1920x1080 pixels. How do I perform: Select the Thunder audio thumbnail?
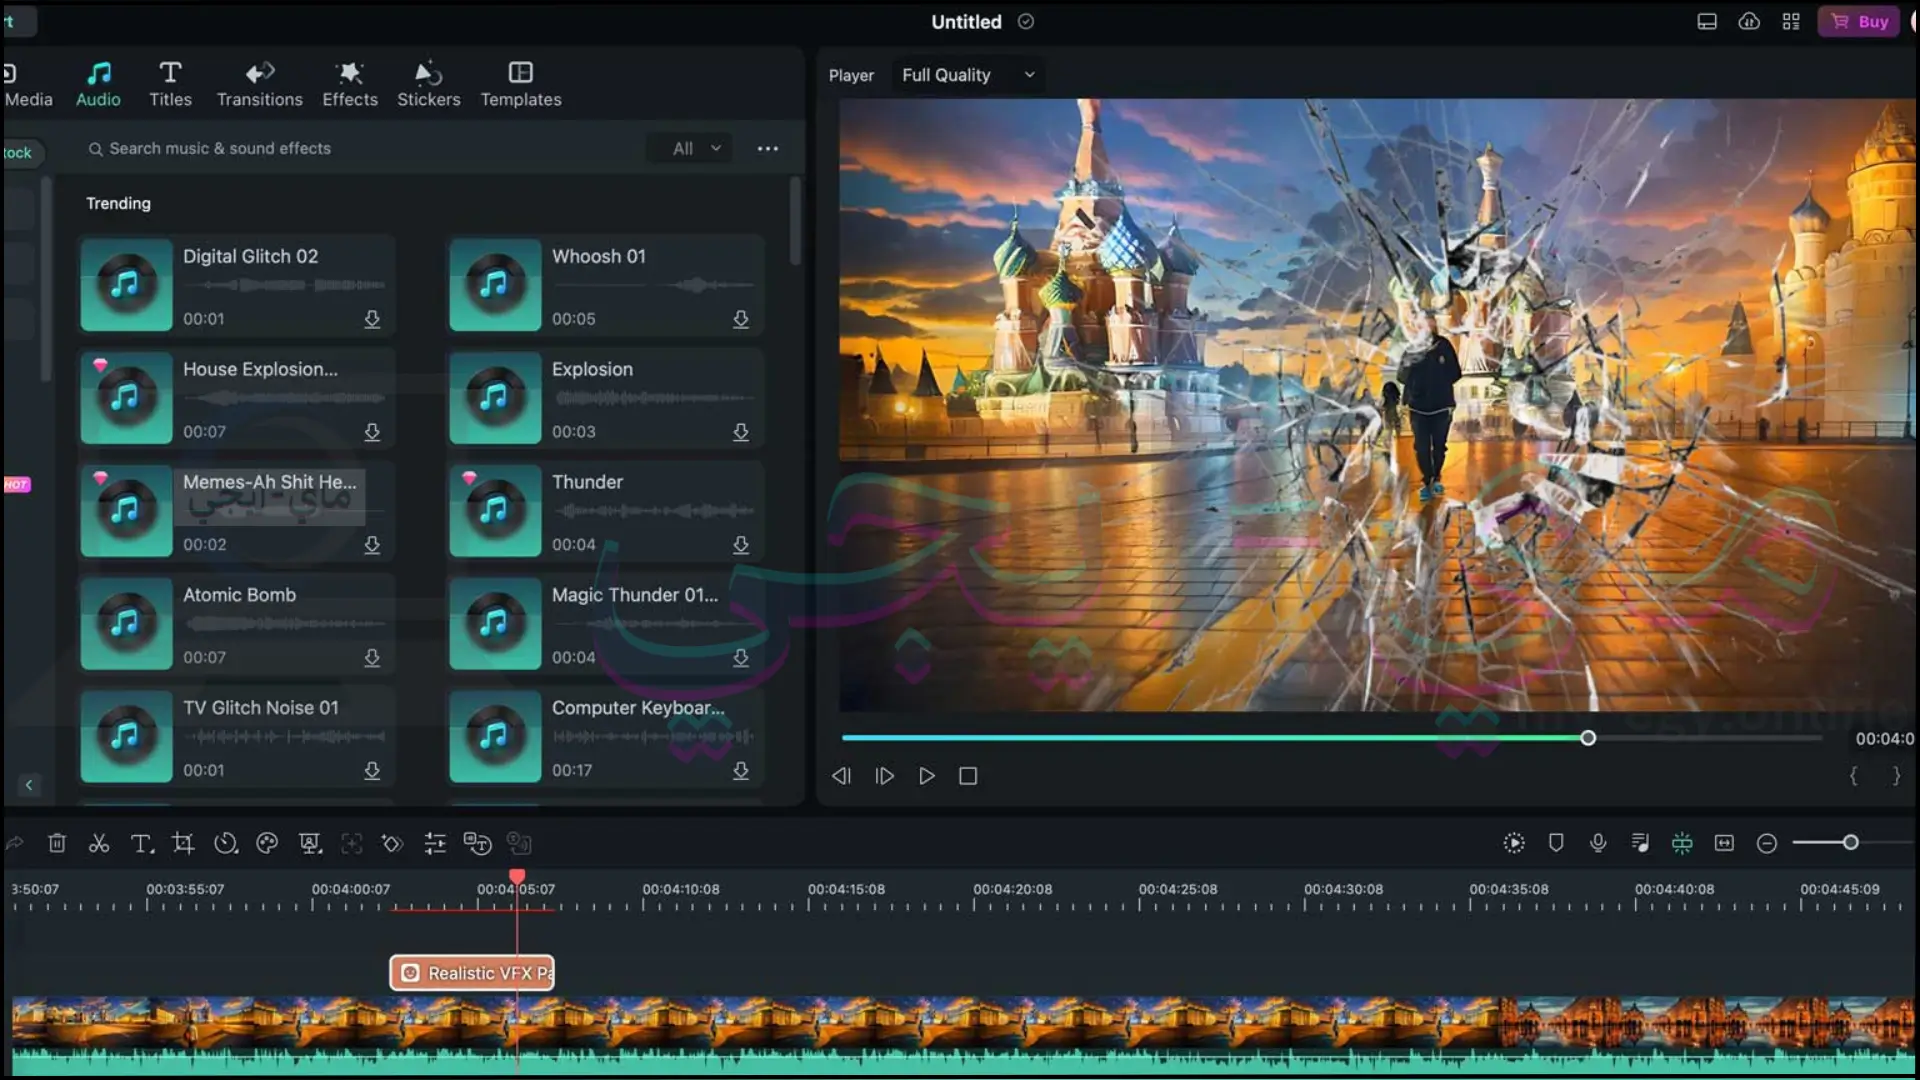point(495,510)
